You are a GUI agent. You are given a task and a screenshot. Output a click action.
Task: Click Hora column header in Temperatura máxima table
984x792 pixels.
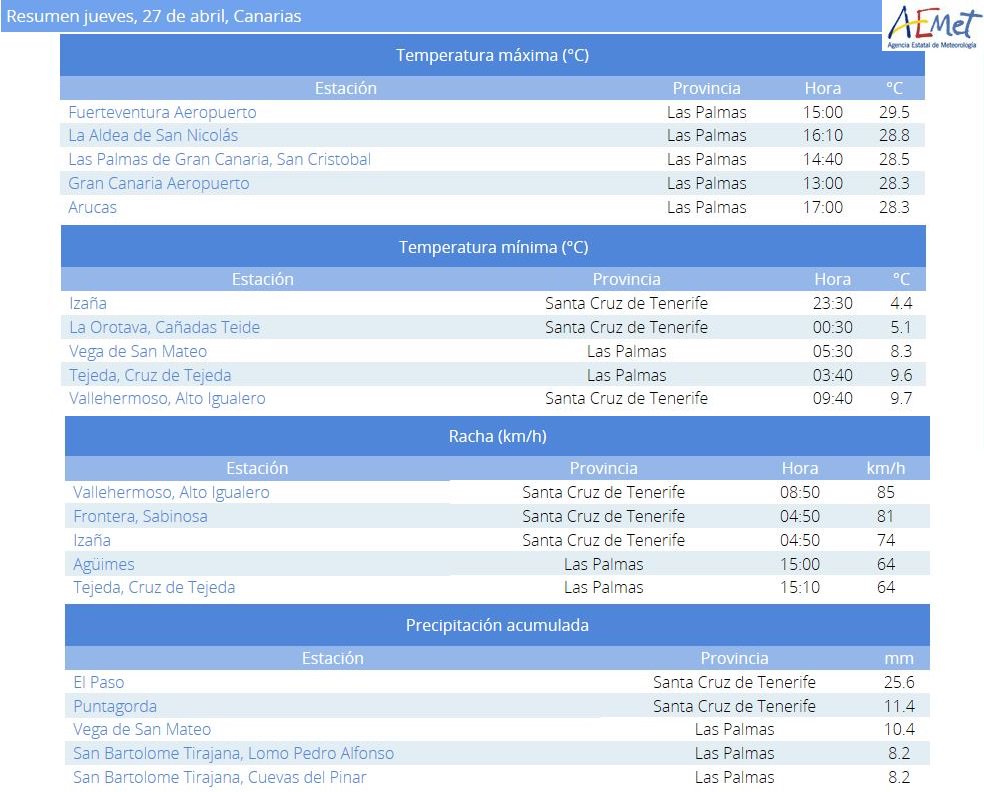point(823,88)
